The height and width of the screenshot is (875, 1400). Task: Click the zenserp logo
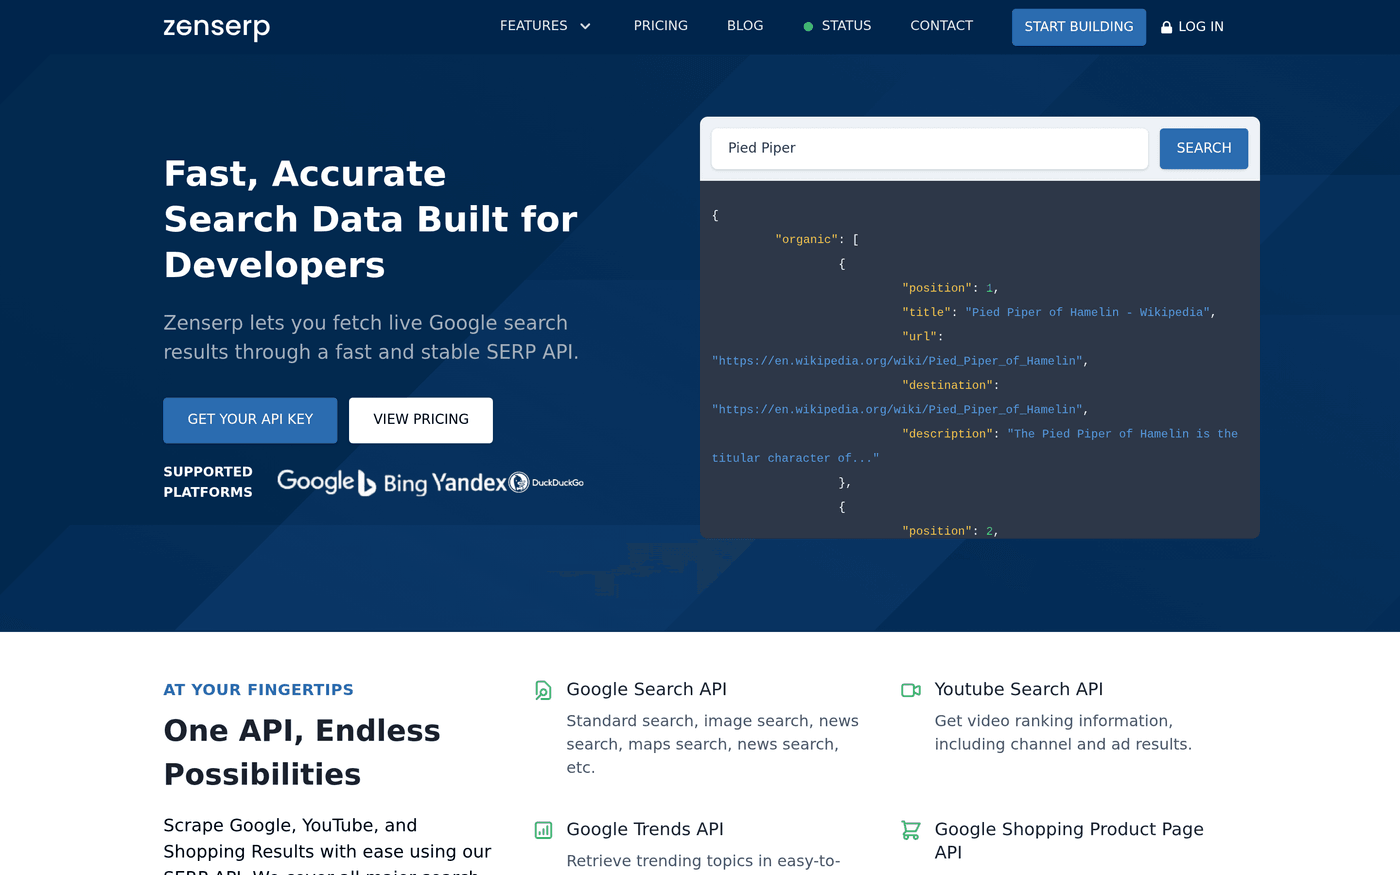point(217,27)
